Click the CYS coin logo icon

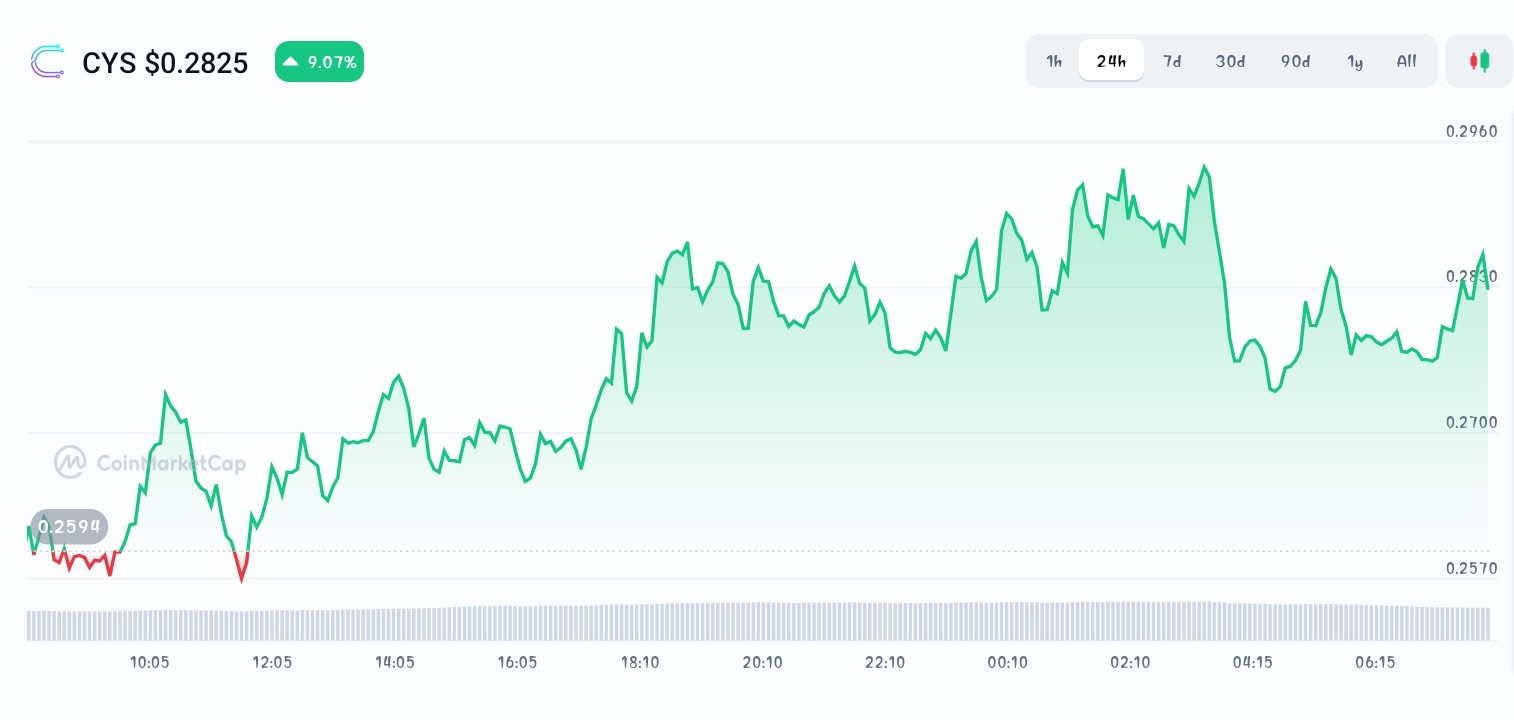click(x=47, y=62)
